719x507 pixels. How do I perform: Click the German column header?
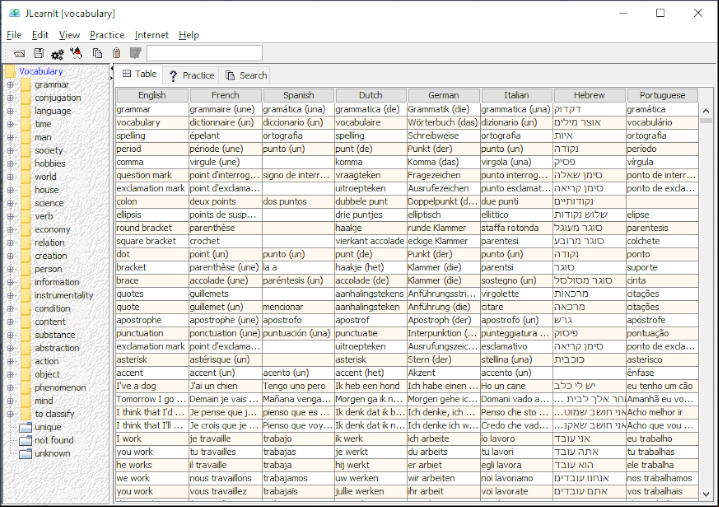coord(443,95)
